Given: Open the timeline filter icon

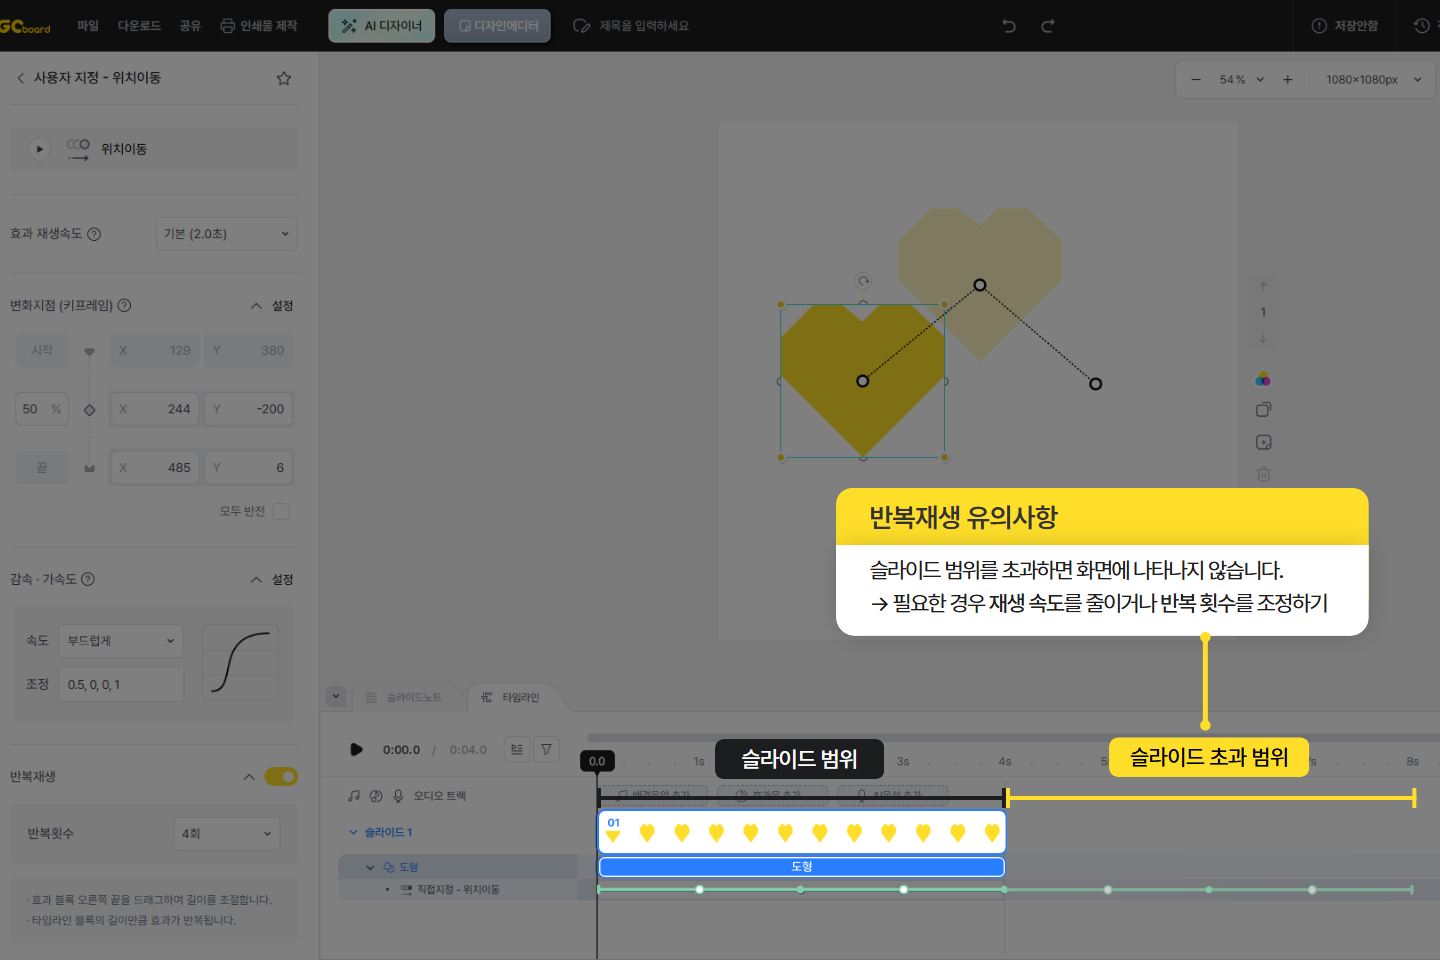Looking at the screenshot, I should click(546, 749).
